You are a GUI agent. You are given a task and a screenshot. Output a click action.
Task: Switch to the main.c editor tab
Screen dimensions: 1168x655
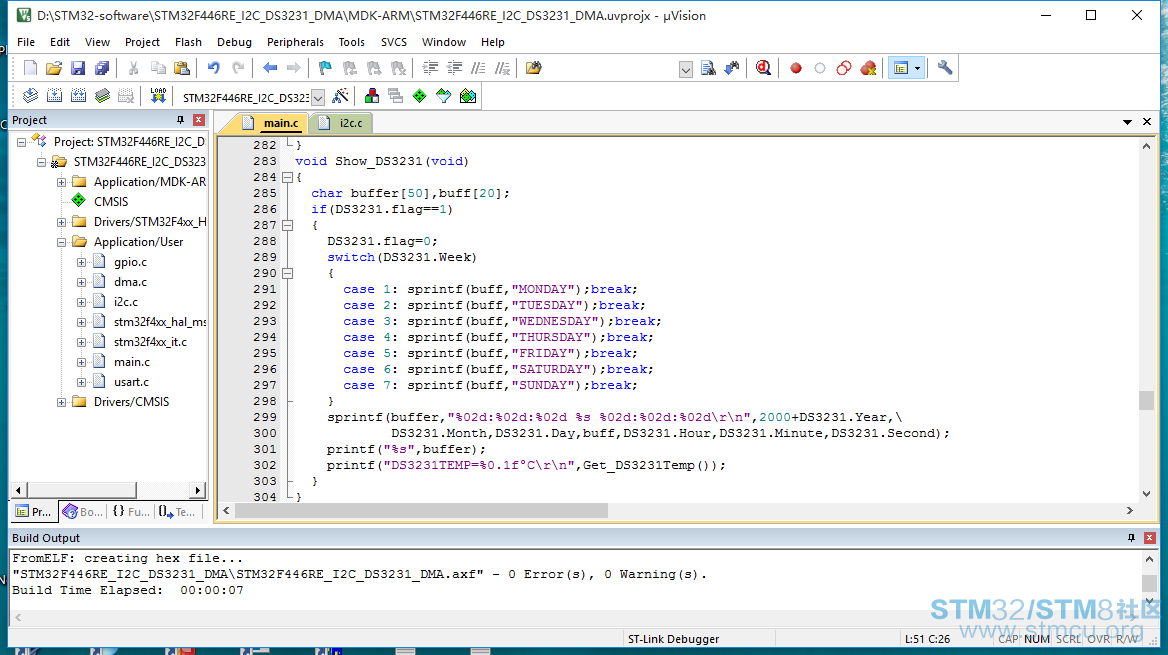pyautogui.click(x=273, y=123)
